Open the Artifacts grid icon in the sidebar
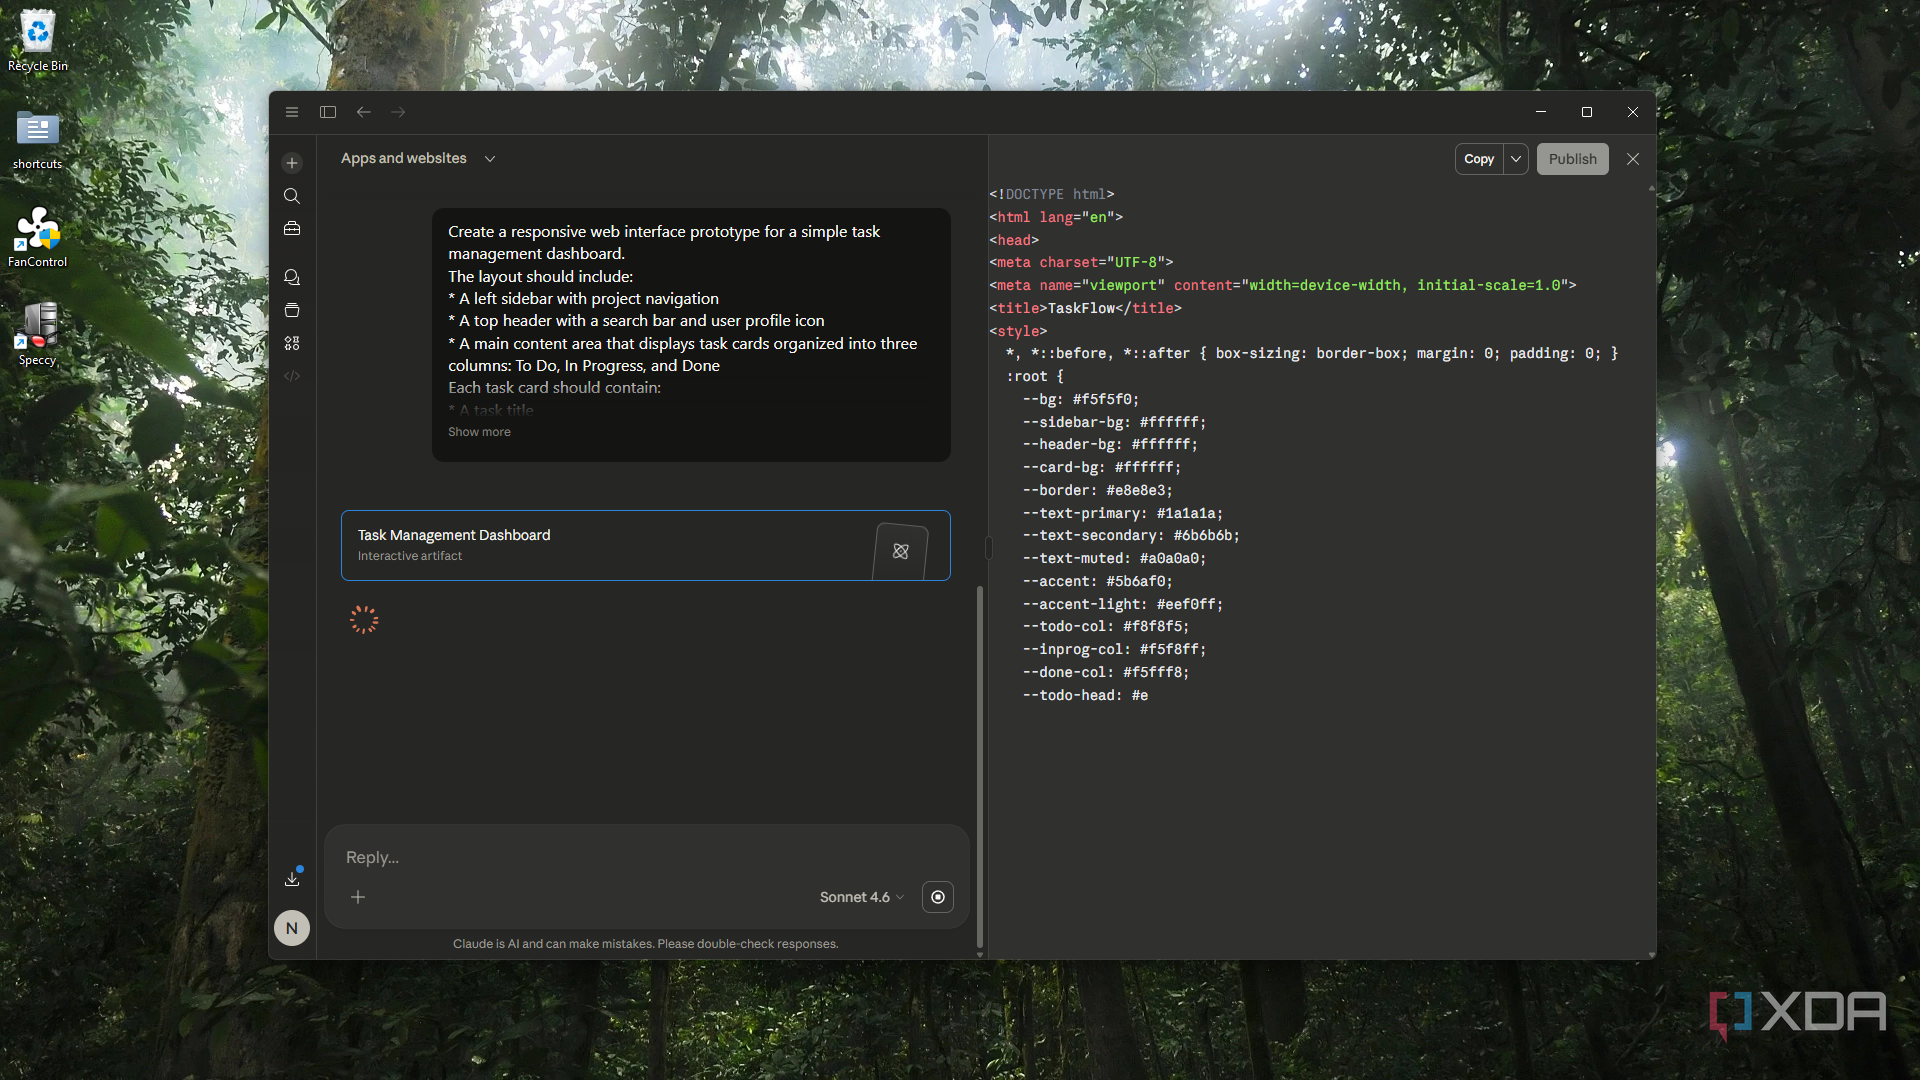This screenshot has width=1920, height=1080. [292, 343]
